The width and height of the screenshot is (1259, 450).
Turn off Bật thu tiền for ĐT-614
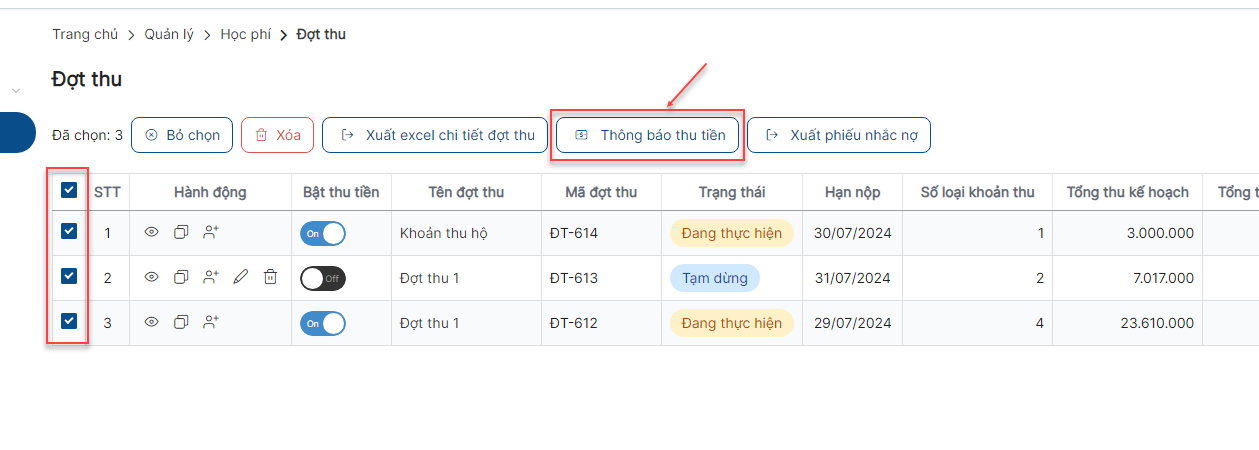pyautogui.click(x=323, y=233)
